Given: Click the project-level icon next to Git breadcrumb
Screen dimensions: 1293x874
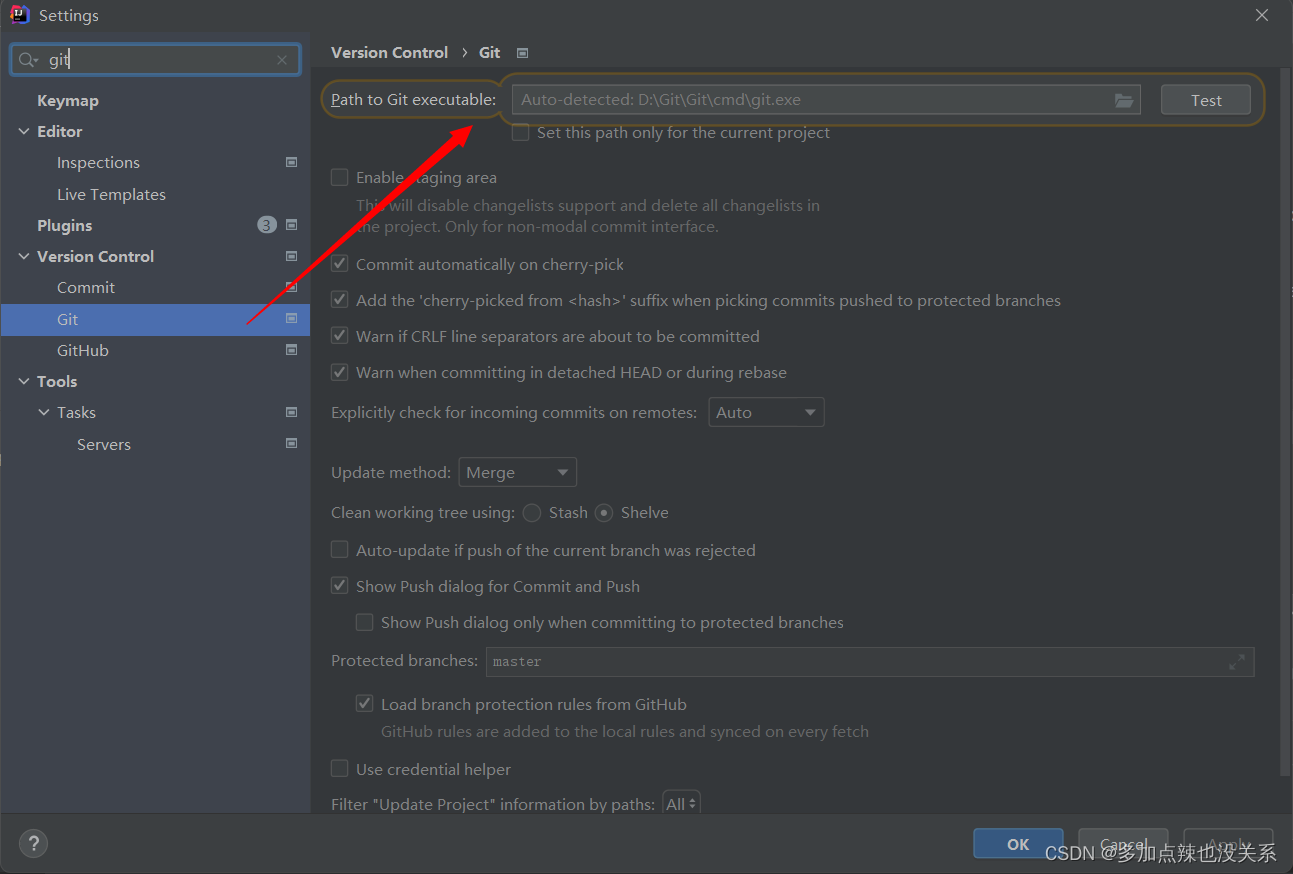Looking at the screenshot, I should click(522, 53).
